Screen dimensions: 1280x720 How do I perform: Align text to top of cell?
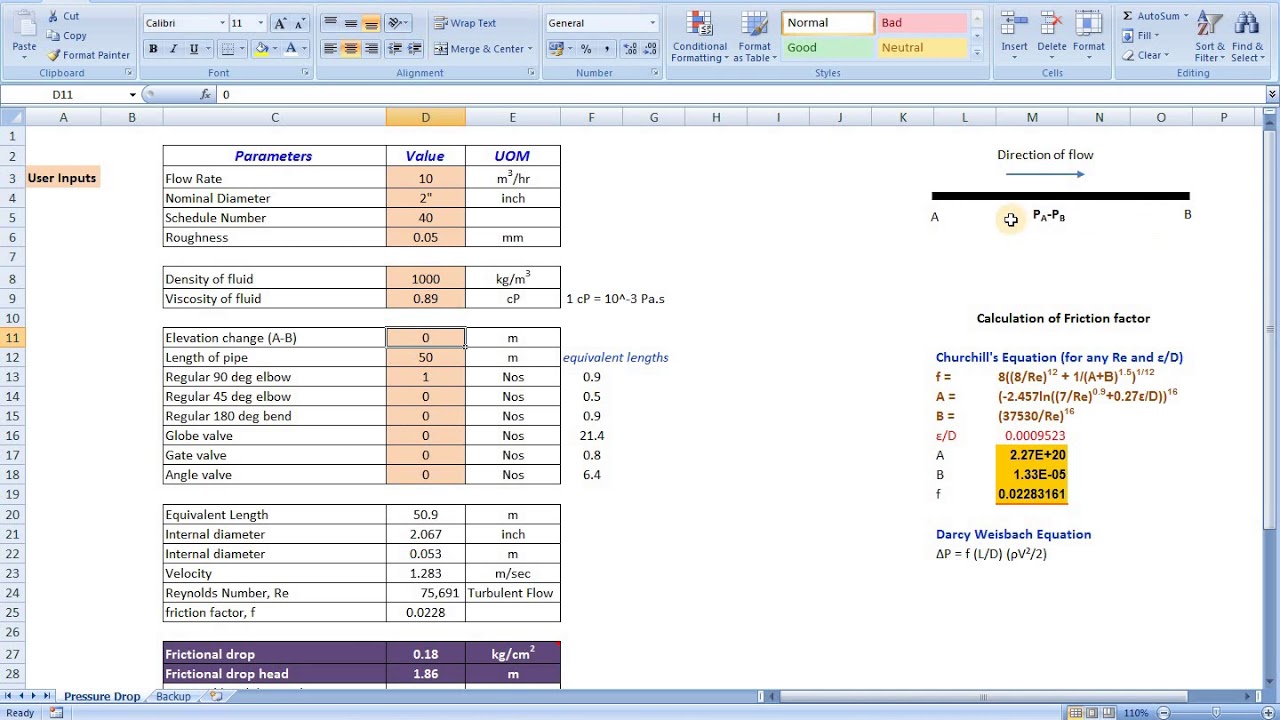(330, 23)
